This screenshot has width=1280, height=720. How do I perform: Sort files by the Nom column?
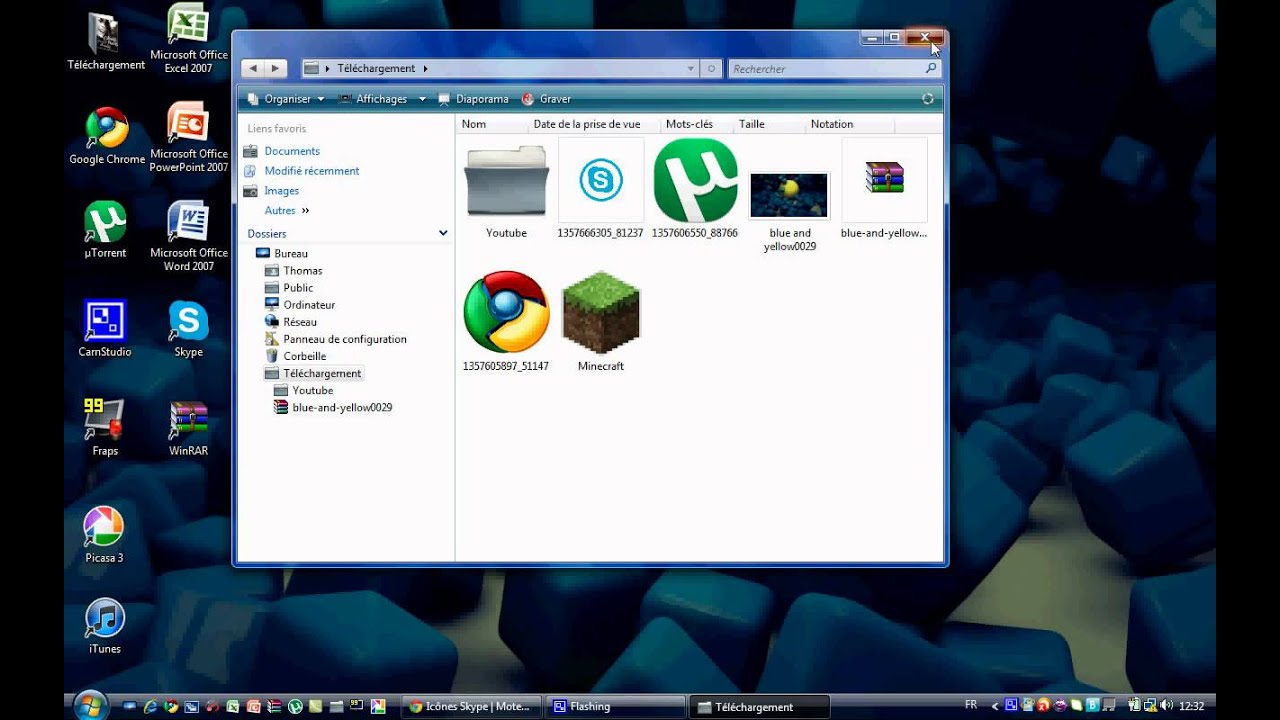492,124
